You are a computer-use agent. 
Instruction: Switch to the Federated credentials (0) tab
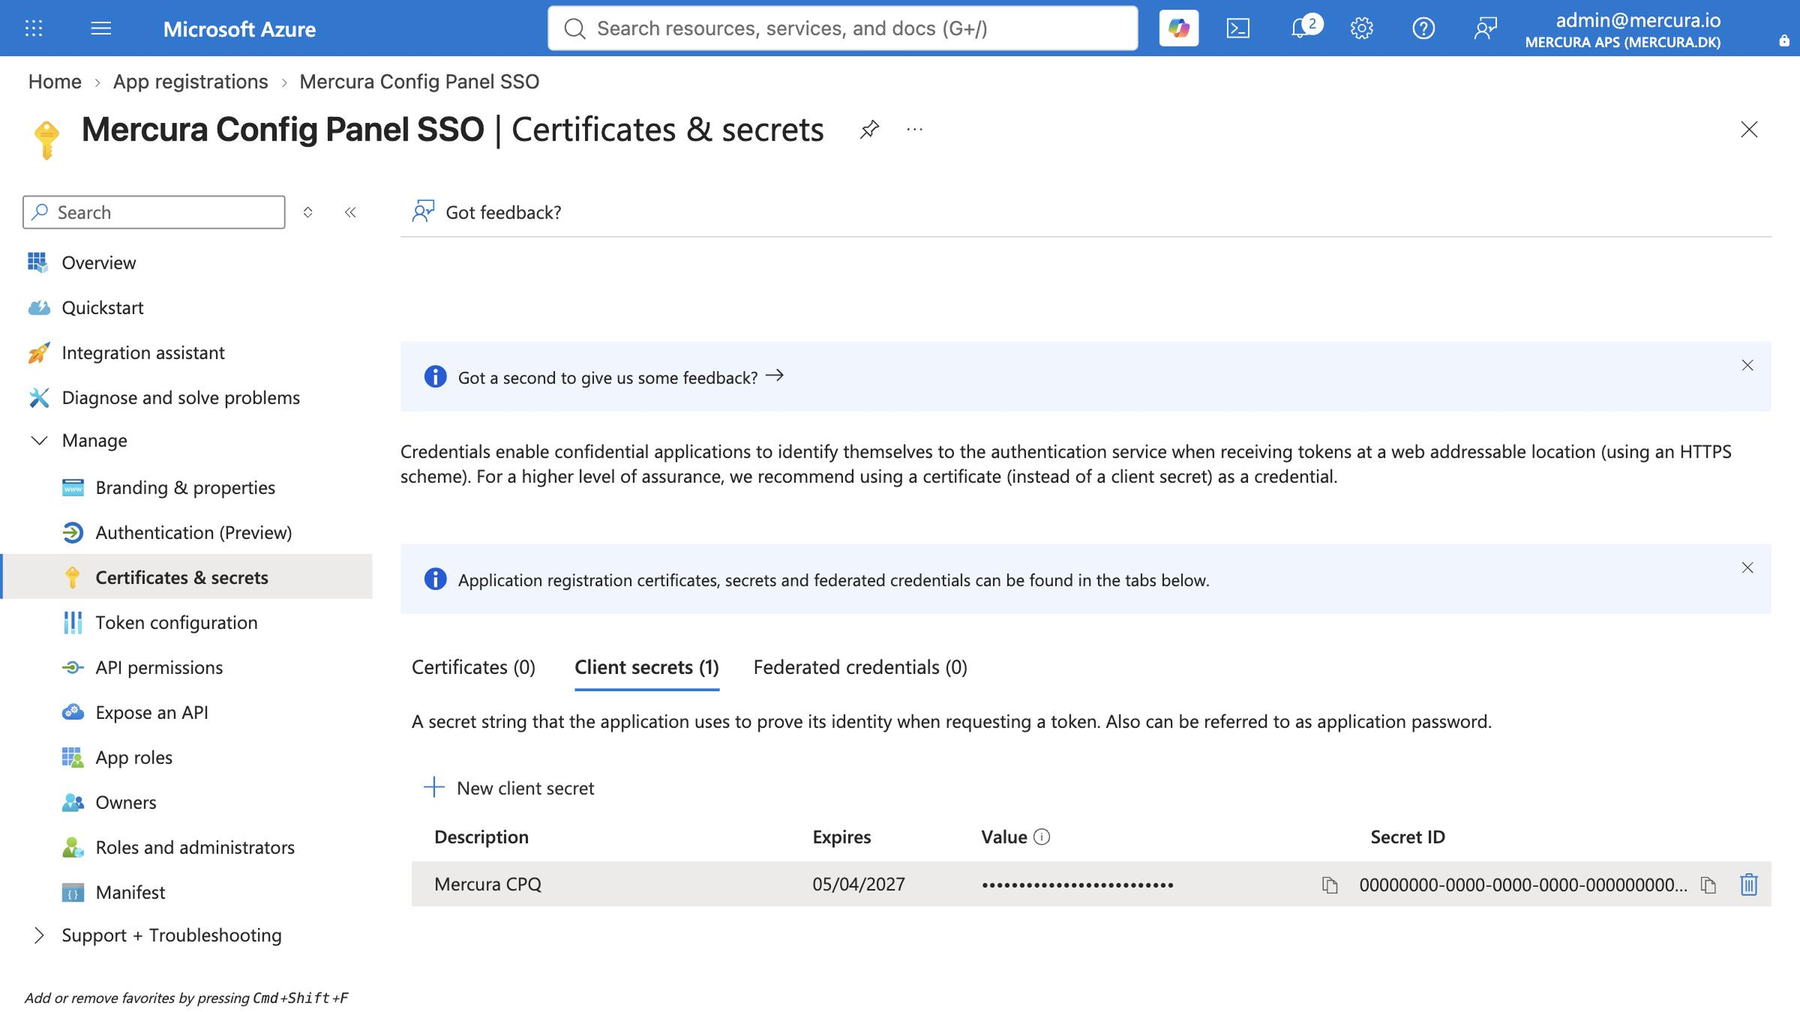(x=860, y=667)
